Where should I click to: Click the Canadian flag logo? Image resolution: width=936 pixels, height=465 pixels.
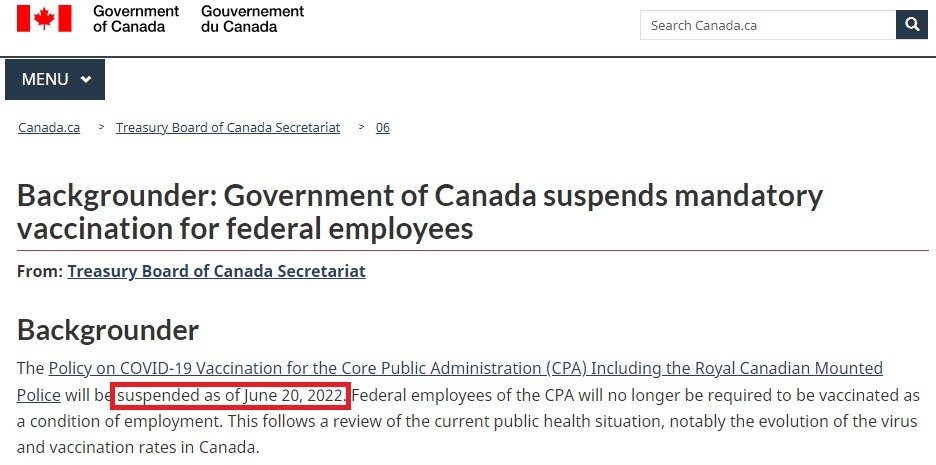pyautogui.click(x=44, y=19)
